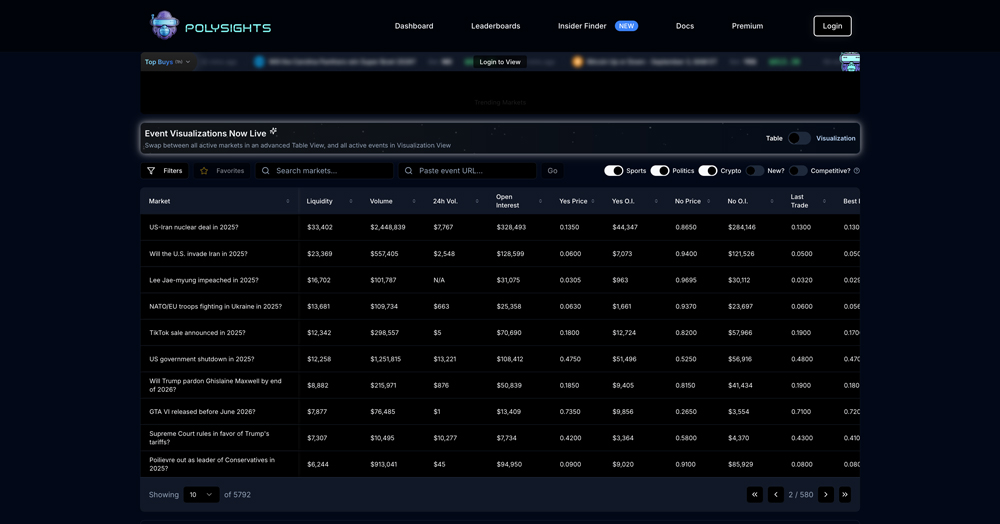Jump to the first page of results

coord(755,494)
